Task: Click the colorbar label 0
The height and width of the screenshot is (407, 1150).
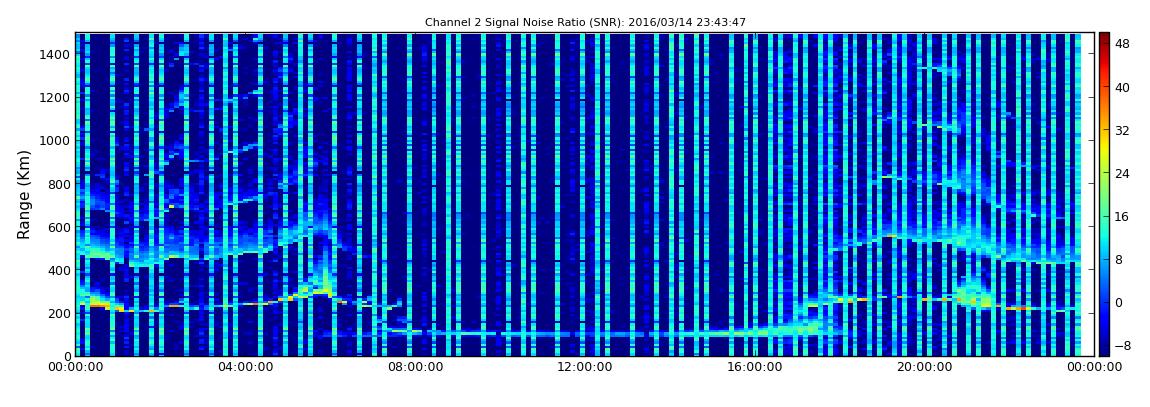Action: [x=1119, y=303]
